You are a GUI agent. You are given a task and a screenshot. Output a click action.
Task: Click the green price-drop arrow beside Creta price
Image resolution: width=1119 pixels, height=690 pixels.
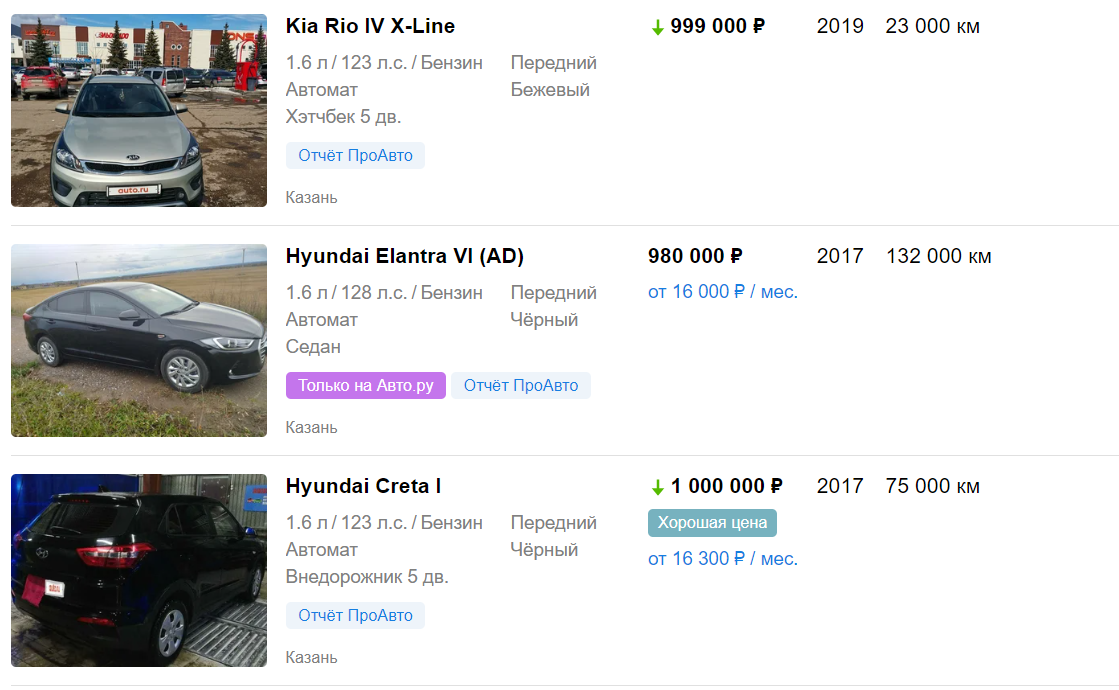click(658, 486)
